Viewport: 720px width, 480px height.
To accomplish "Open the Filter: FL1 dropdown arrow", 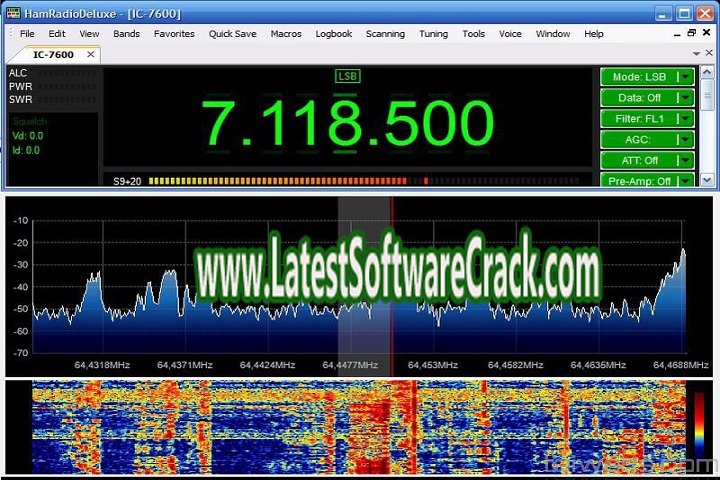I will click(x=684, y=118).
